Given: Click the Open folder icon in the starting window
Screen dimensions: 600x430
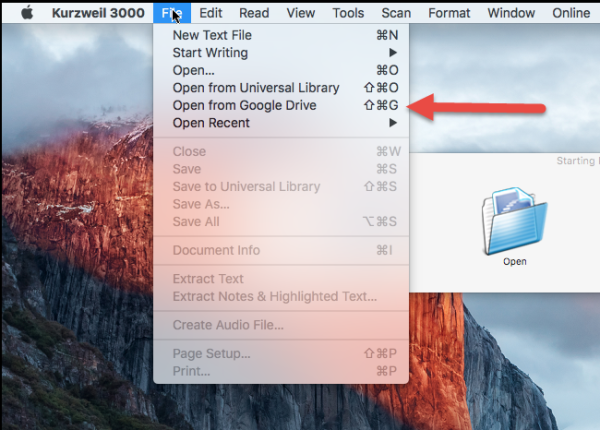Looking at the screenshot, I should click(515, 222).
